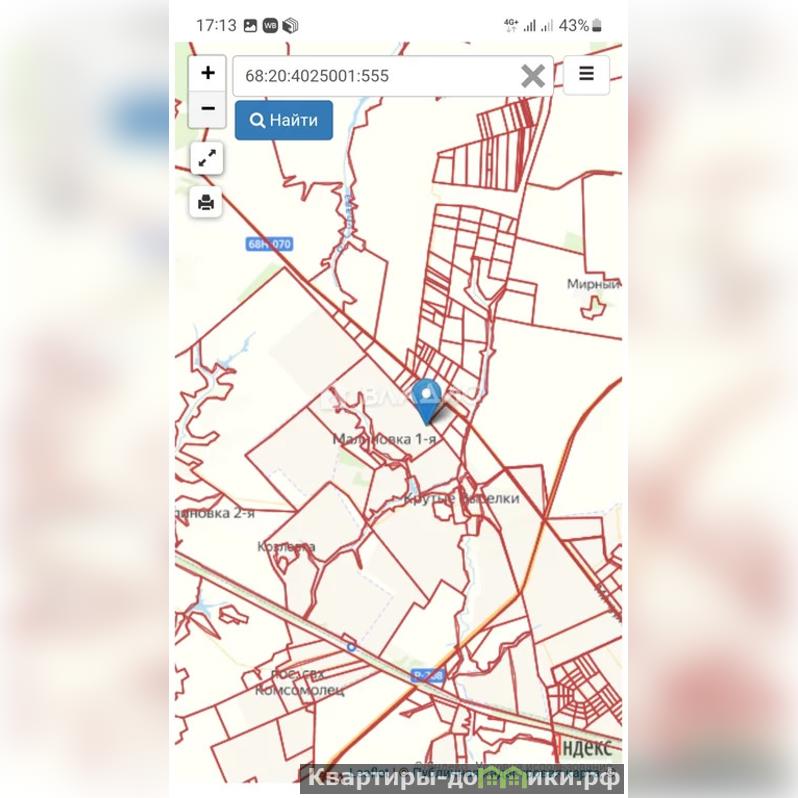This screenshot has width=798, height=798.
Task: Clear the search field with X
Action: point(533,76)
